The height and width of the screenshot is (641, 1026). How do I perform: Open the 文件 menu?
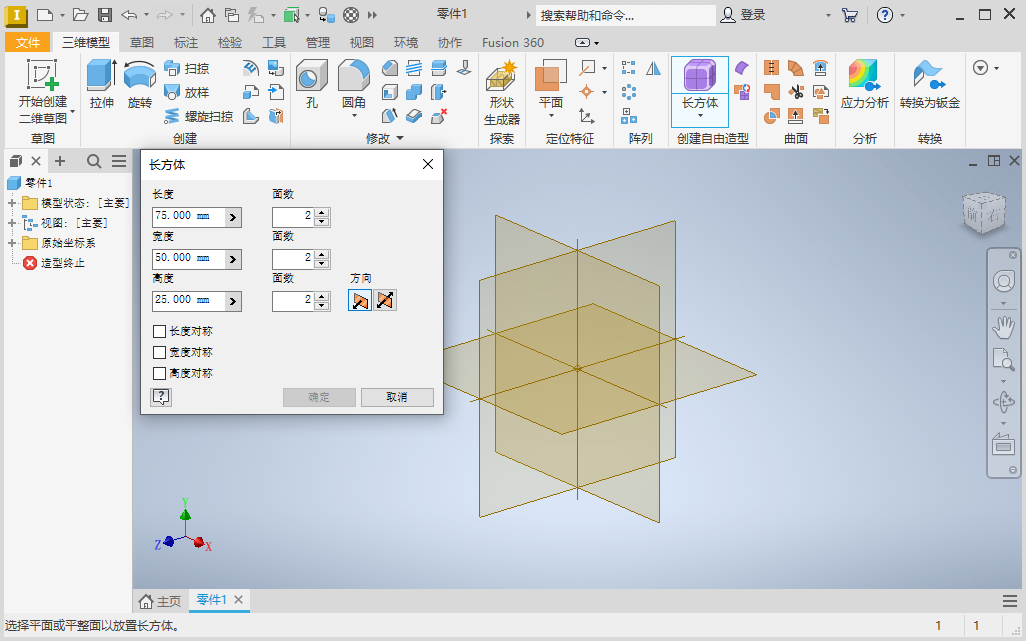[x=28, y=42]
